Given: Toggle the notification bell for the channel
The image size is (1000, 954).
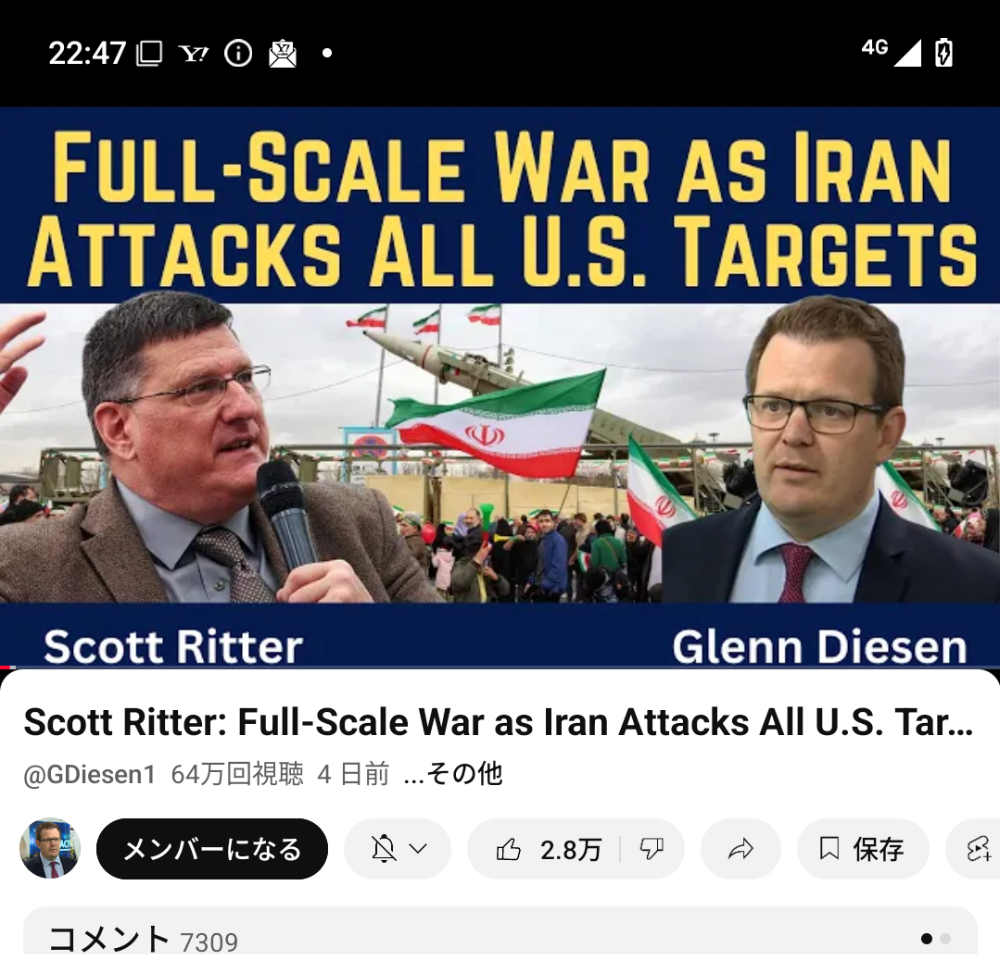Looking at the screenshot, I should 384,849.
